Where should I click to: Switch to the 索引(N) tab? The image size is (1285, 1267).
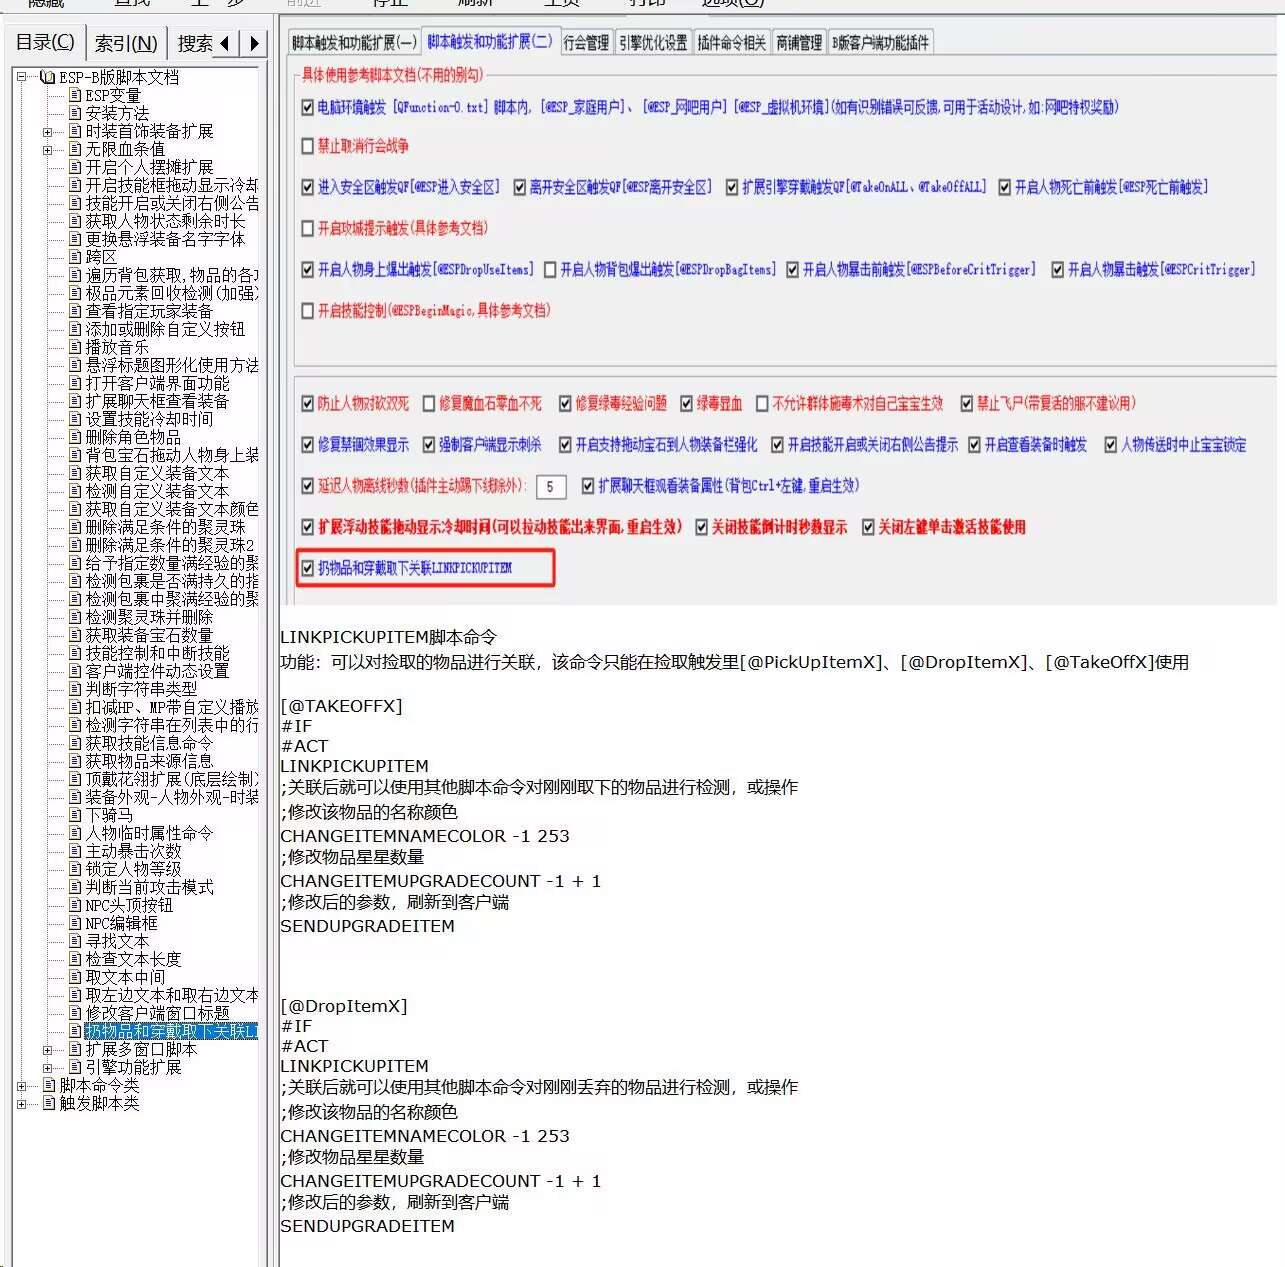pyautogui.click(x=126, y=43)
